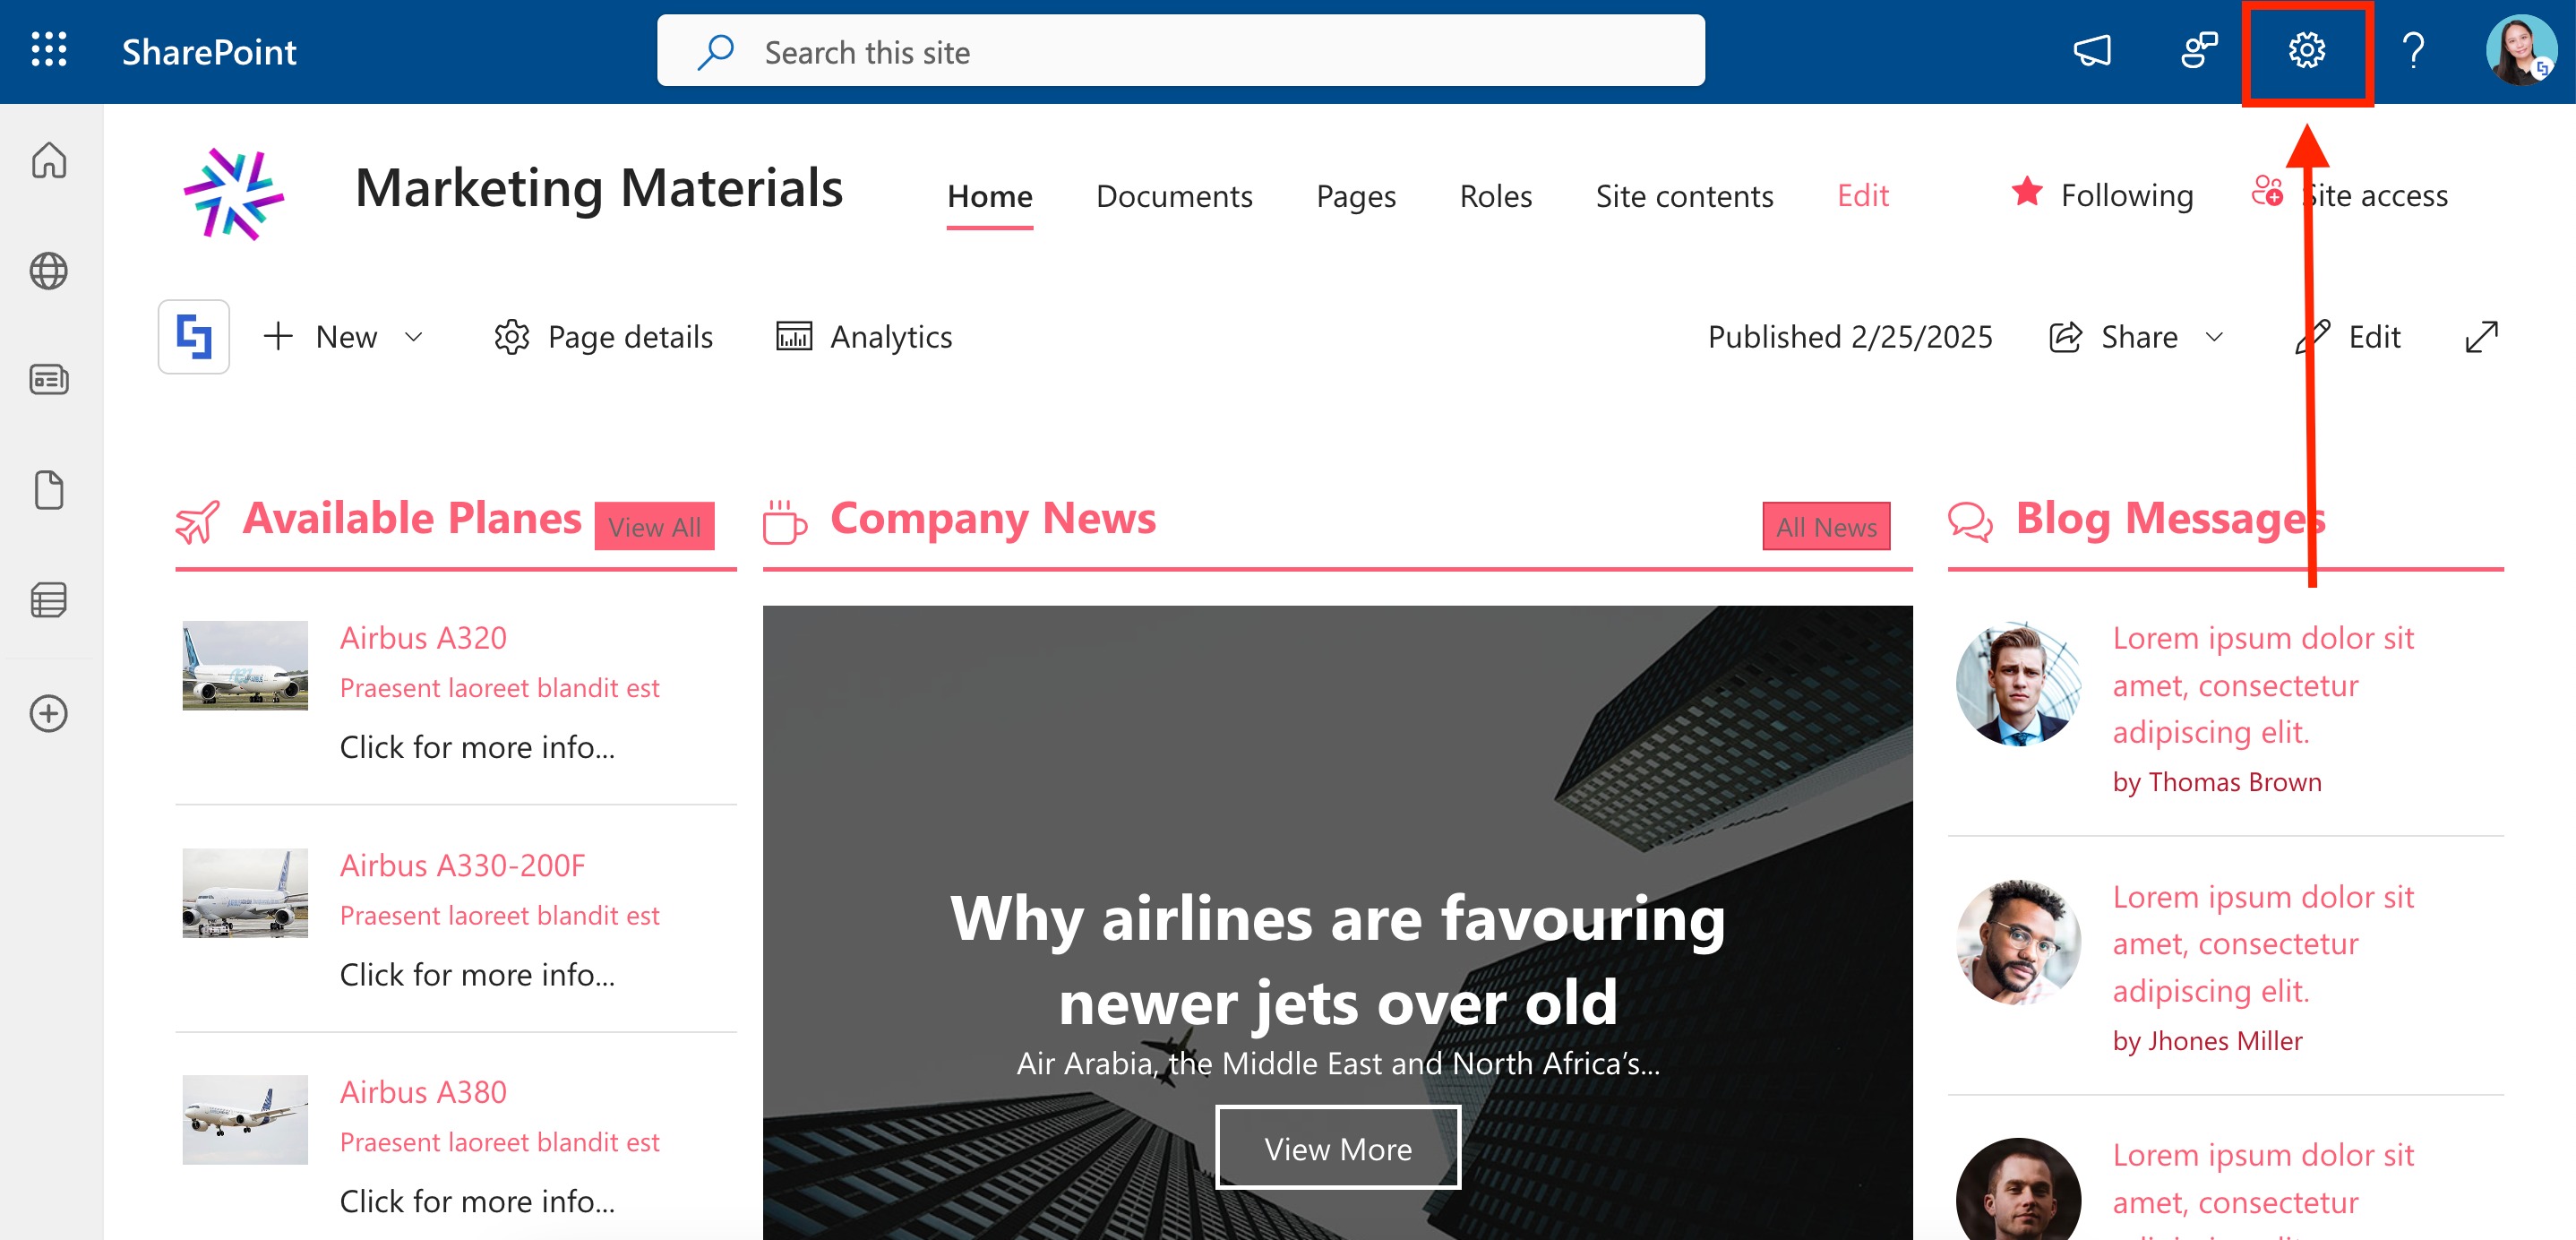Open the Settings gear icon
Viewport: 2576px width, 1240px height.
2306,50
